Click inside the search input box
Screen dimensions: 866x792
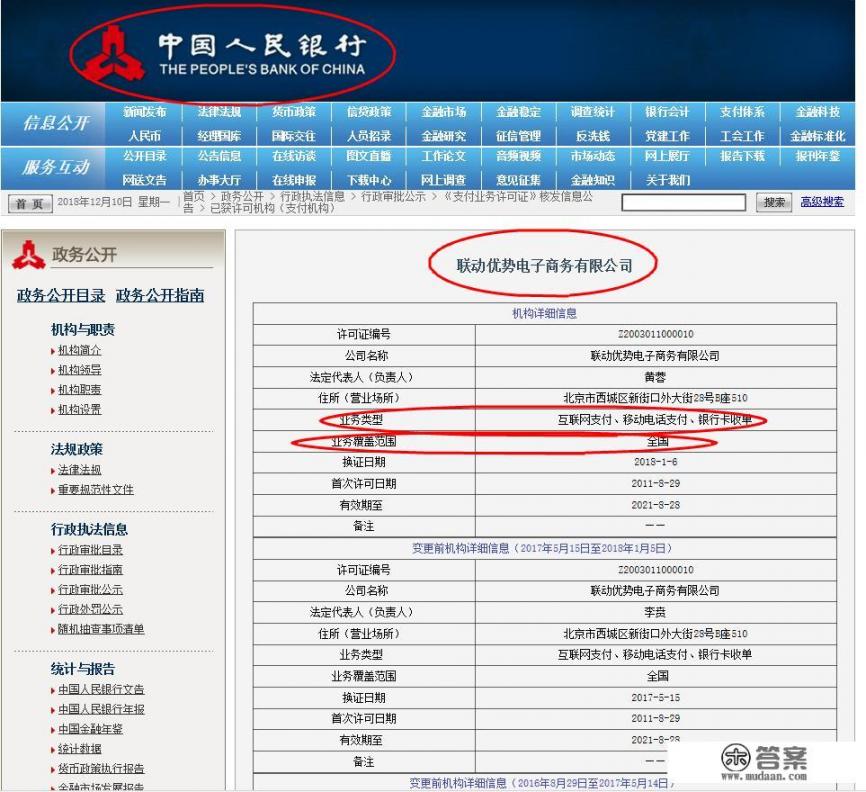coord(685,201)
